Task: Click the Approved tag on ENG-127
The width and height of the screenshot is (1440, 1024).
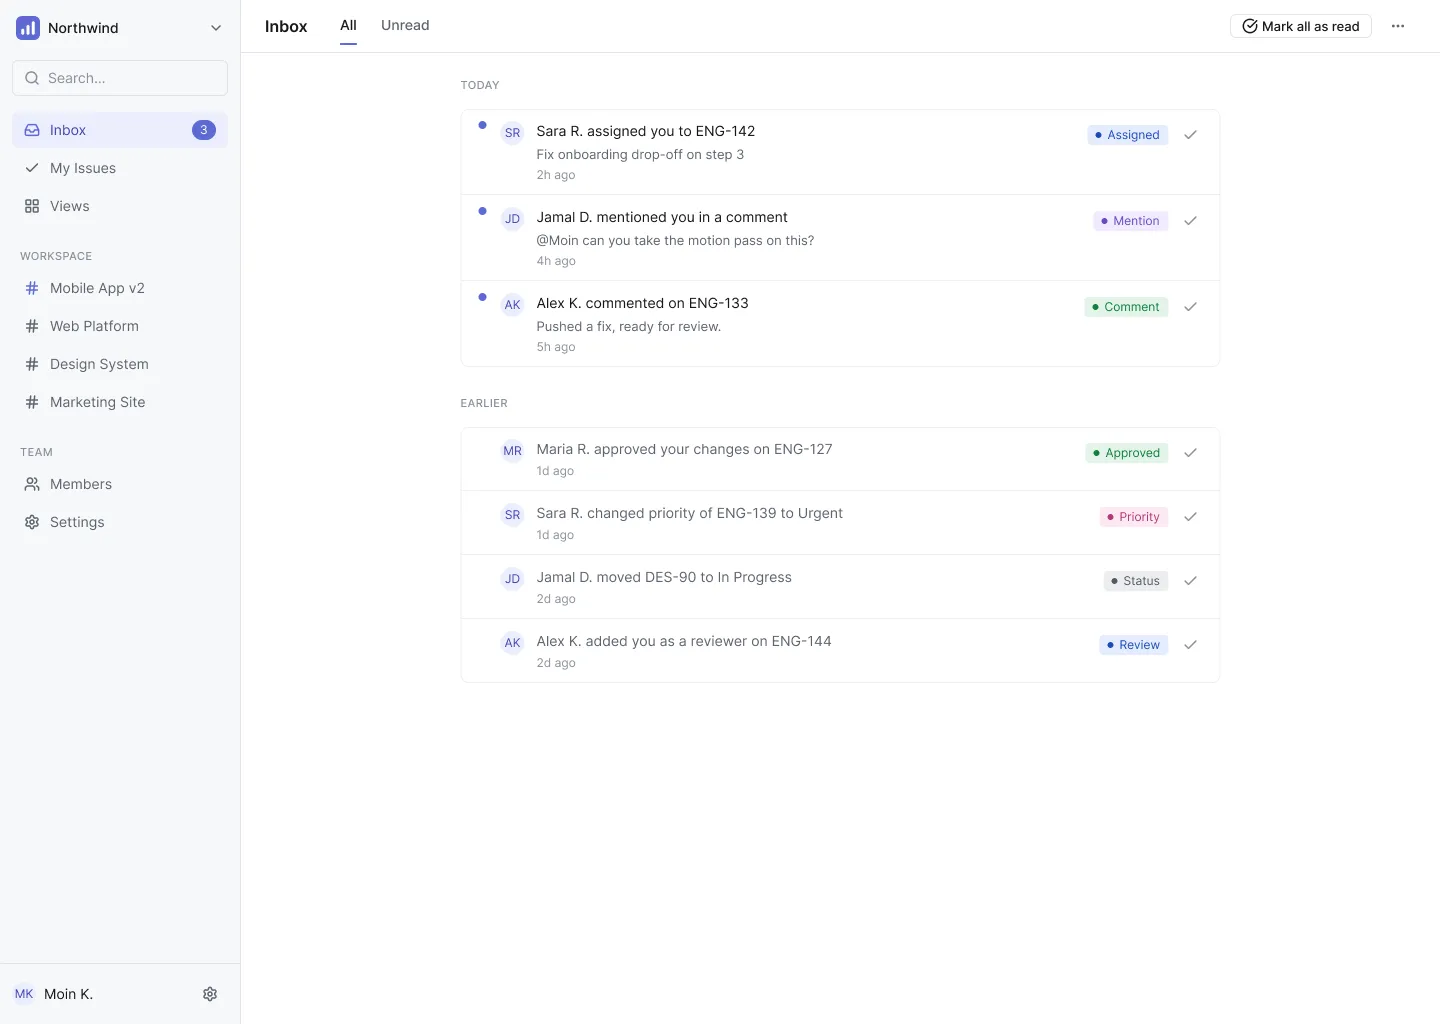Action: pos(1127,453)
